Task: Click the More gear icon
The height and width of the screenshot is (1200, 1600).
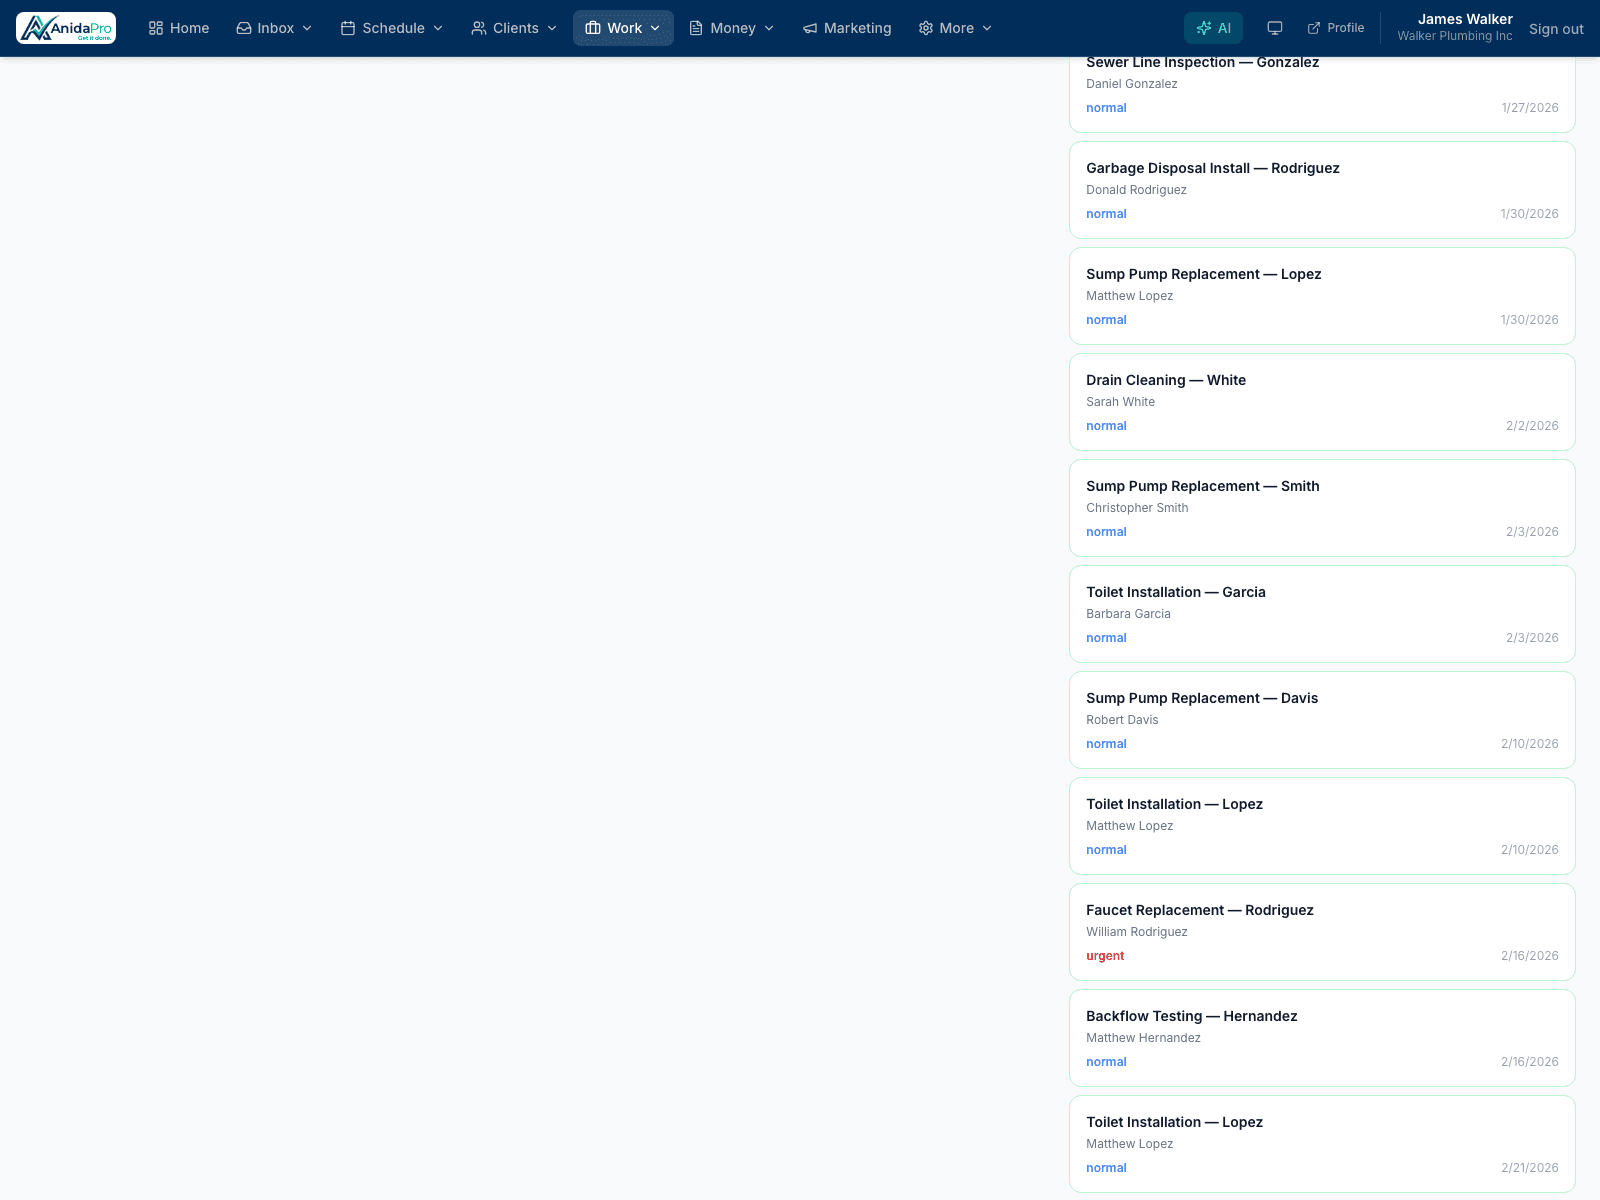Action: (926, 28)
